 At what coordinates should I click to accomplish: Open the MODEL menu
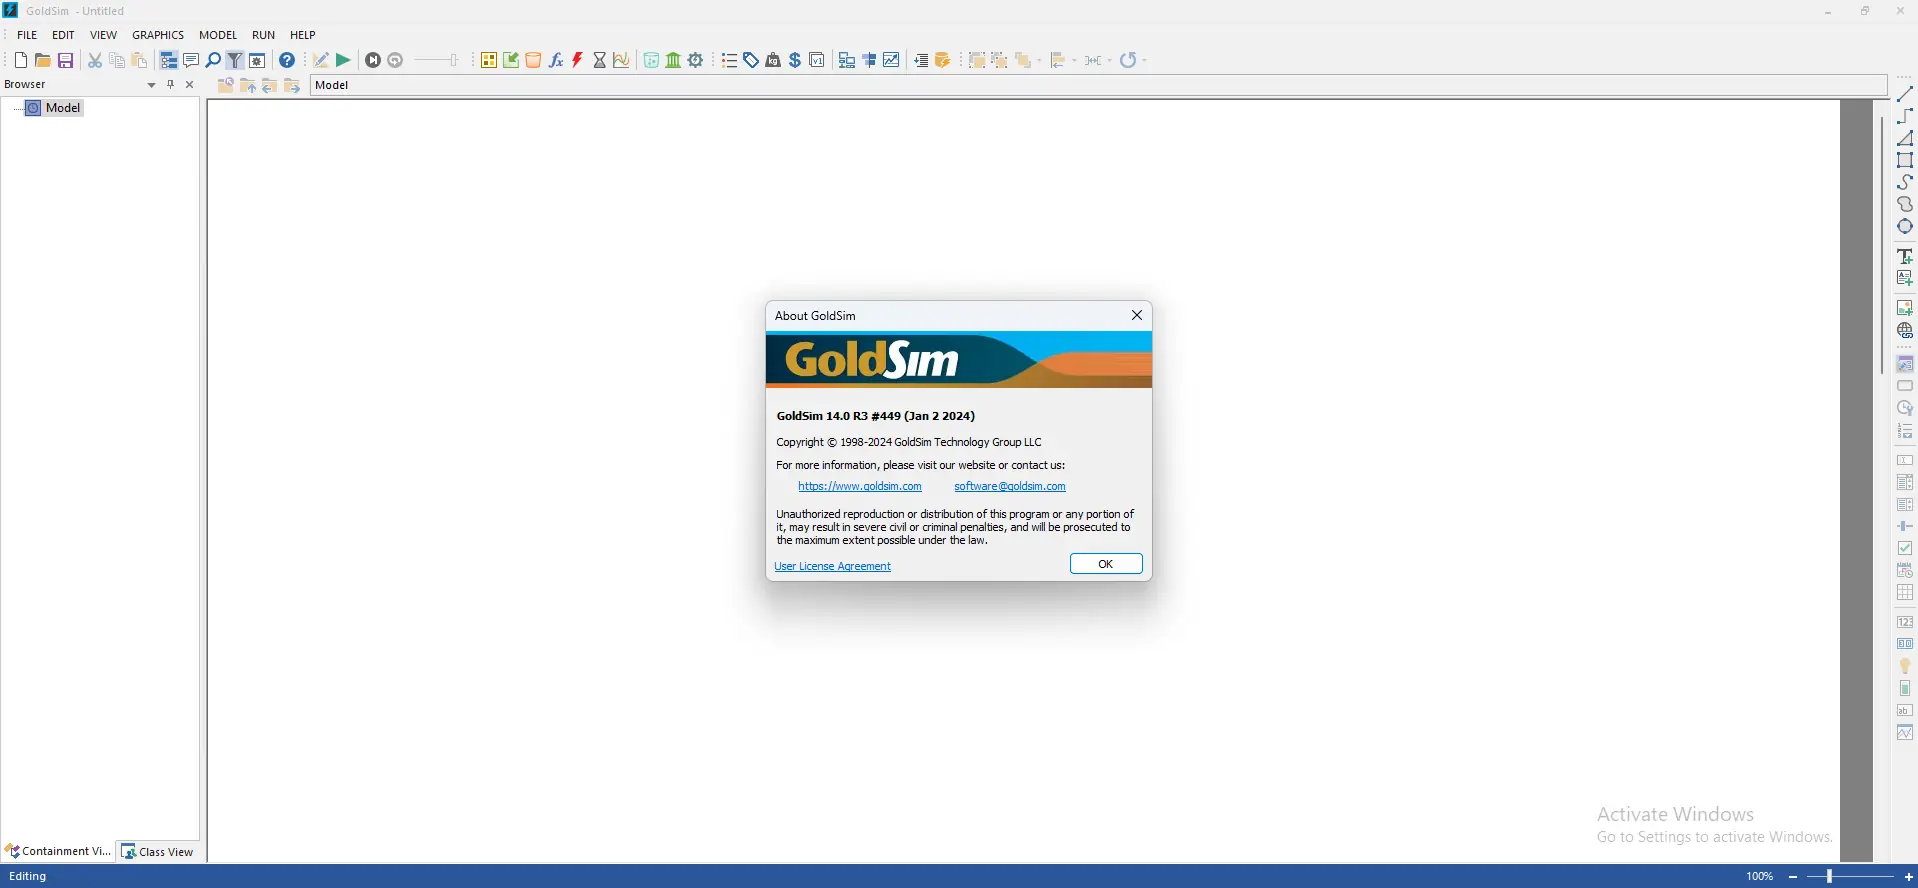tap(218, 35)
